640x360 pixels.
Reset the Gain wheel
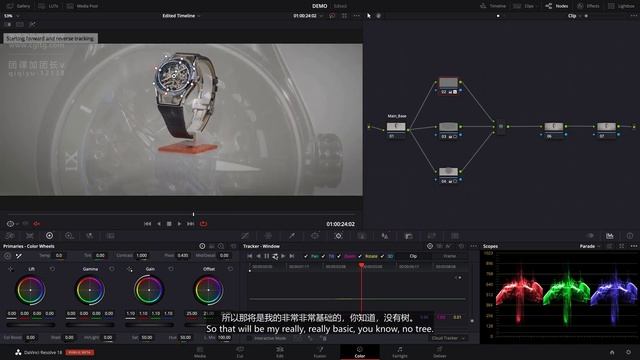click(x=171, y=269)
